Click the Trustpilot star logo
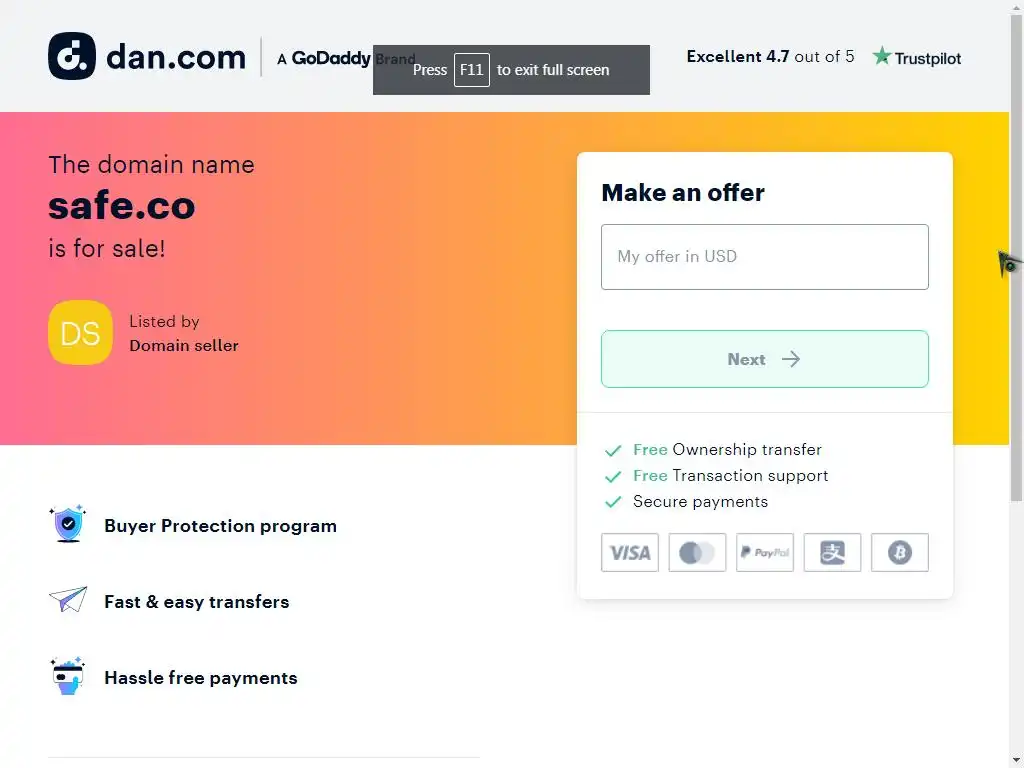The width and height of the screenshot is (1024, 768). pyautogui.click(x=881, y=57)
